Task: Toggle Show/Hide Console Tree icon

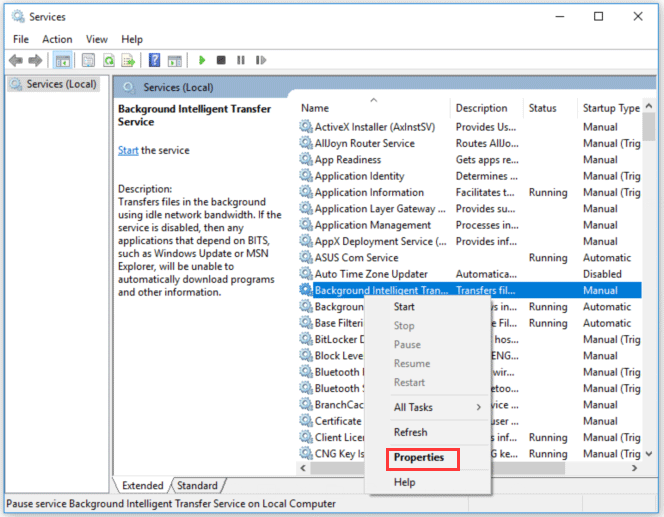Action: click(x=63, y=61)
